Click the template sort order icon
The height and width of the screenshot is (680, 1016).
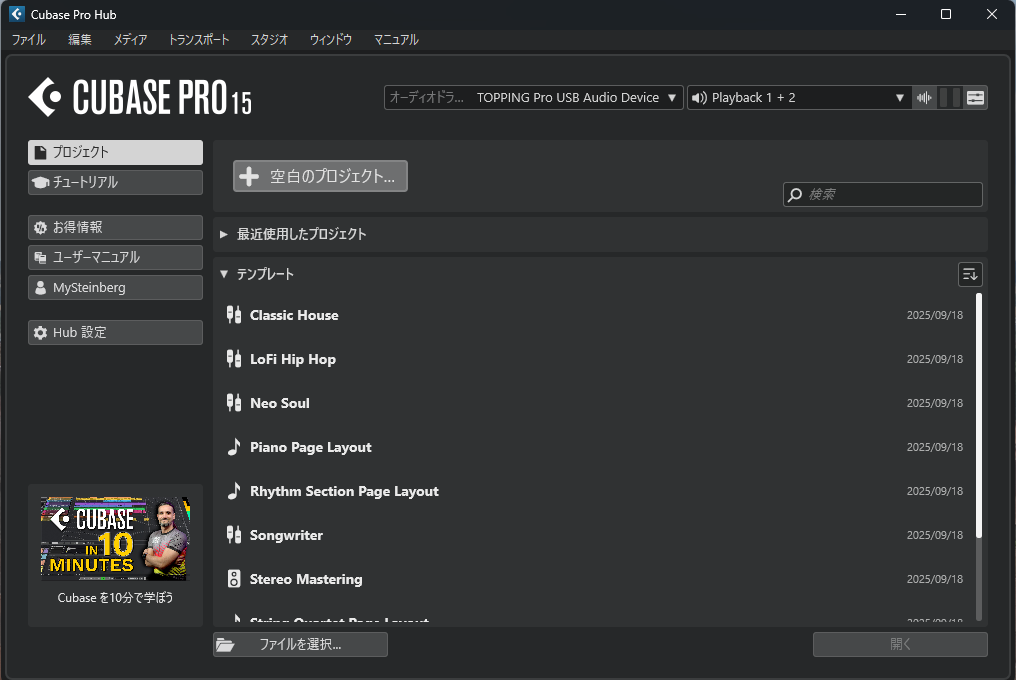pyautogui.click(x=969, y=274)
